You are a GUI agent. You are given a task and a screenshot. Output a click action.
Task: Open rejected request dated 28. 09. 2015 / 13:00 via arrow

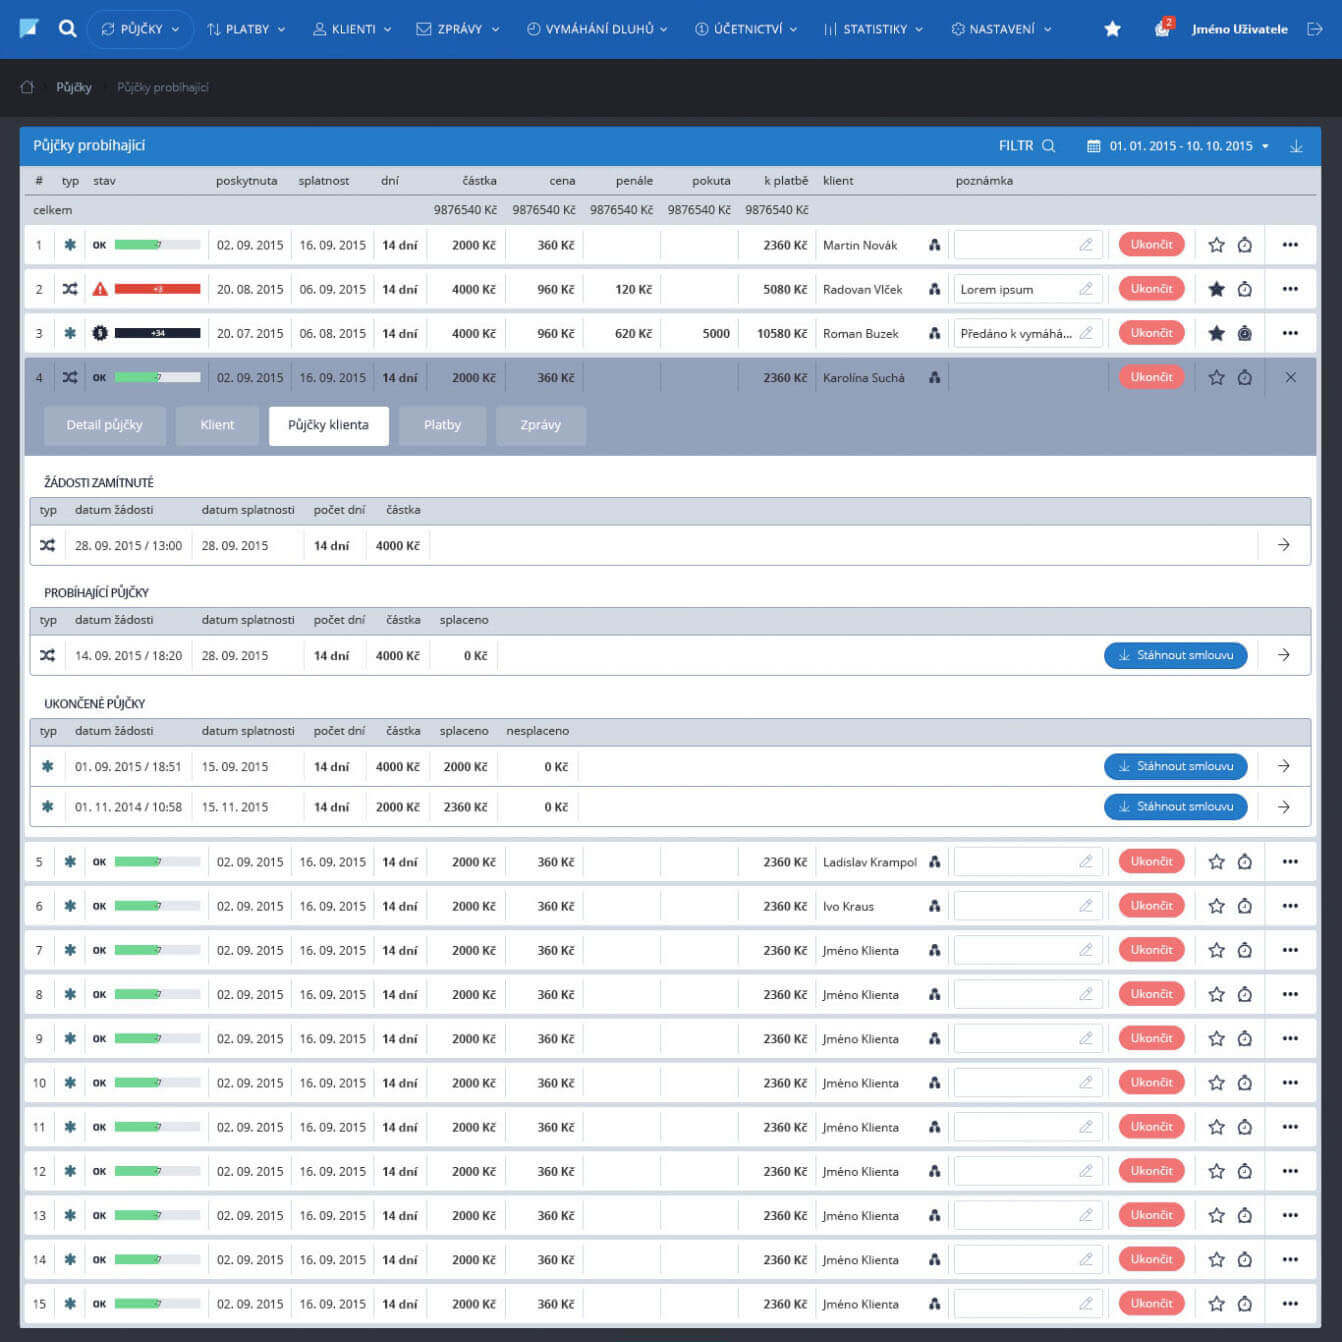click(1284, 545)
